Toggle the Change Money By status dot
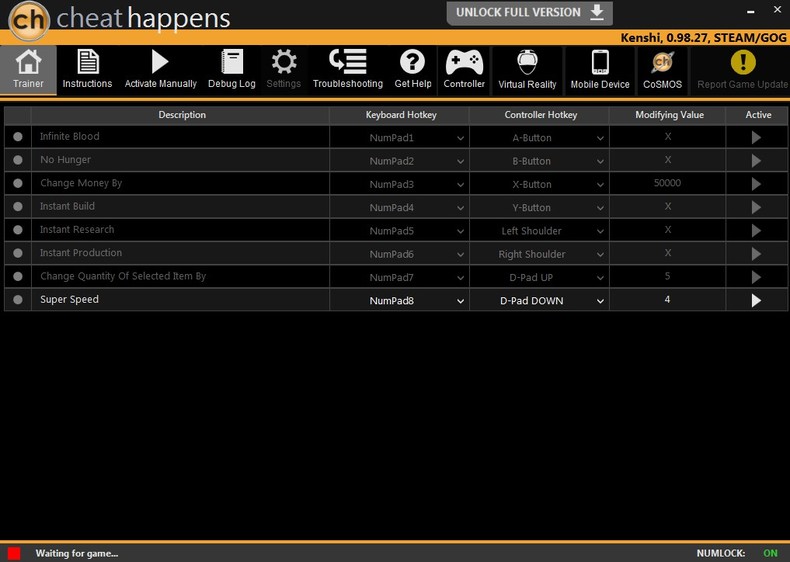The width and height of the screenshot is (790, 562). [x=18, y=183]
